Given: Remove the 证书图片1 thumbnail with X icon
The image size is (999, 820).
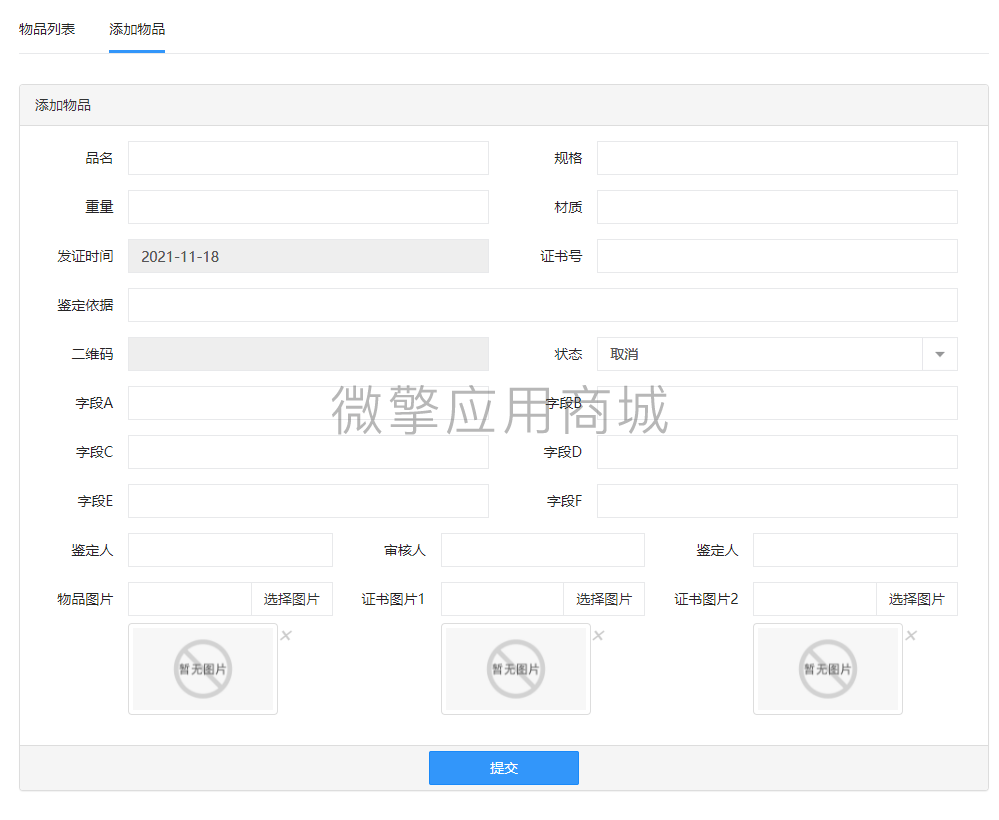Looking at the screenshot, I should click(x=599, y=635).
